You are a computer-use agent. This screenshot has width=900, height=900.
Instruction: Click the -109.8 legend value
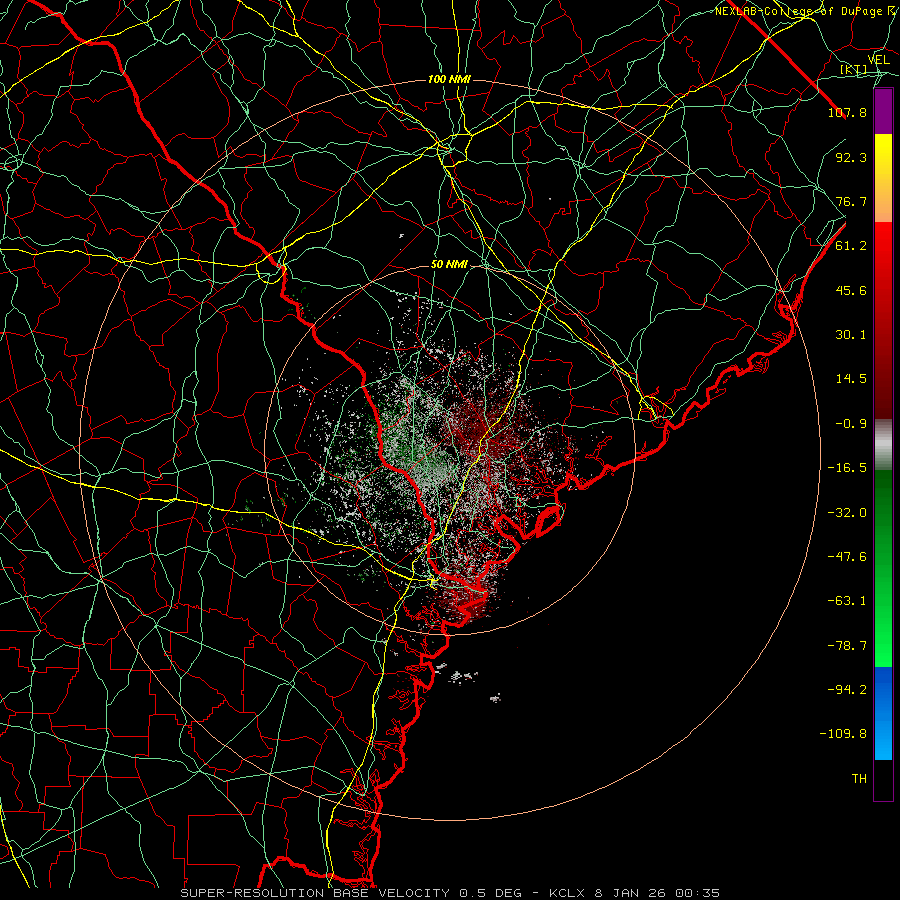click(x=843, y=734)
